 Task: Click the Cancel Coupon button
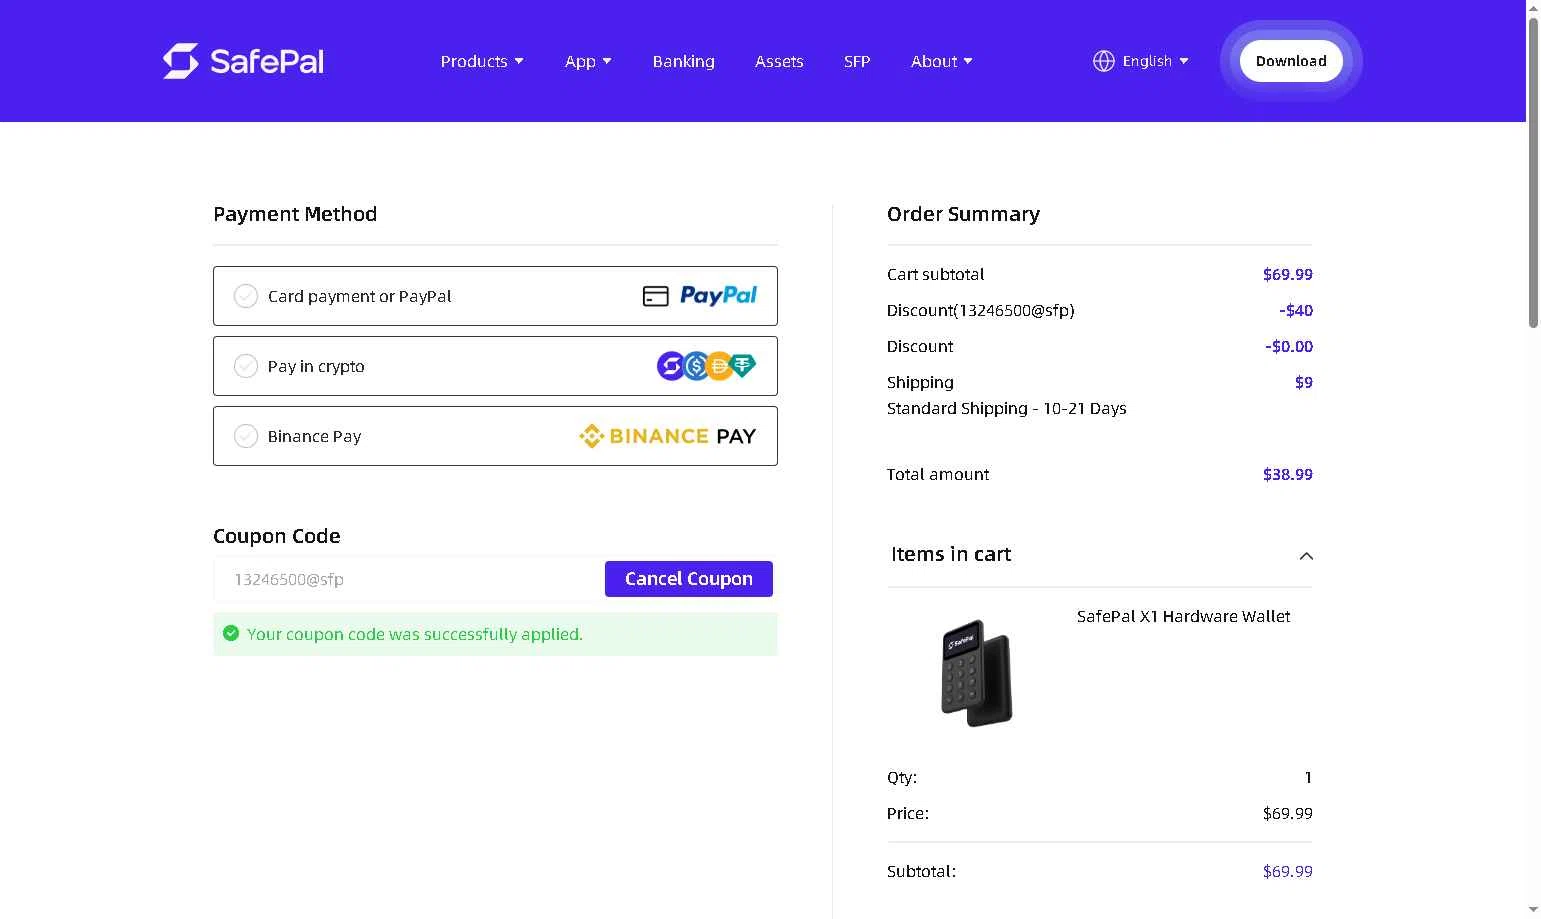689,579
